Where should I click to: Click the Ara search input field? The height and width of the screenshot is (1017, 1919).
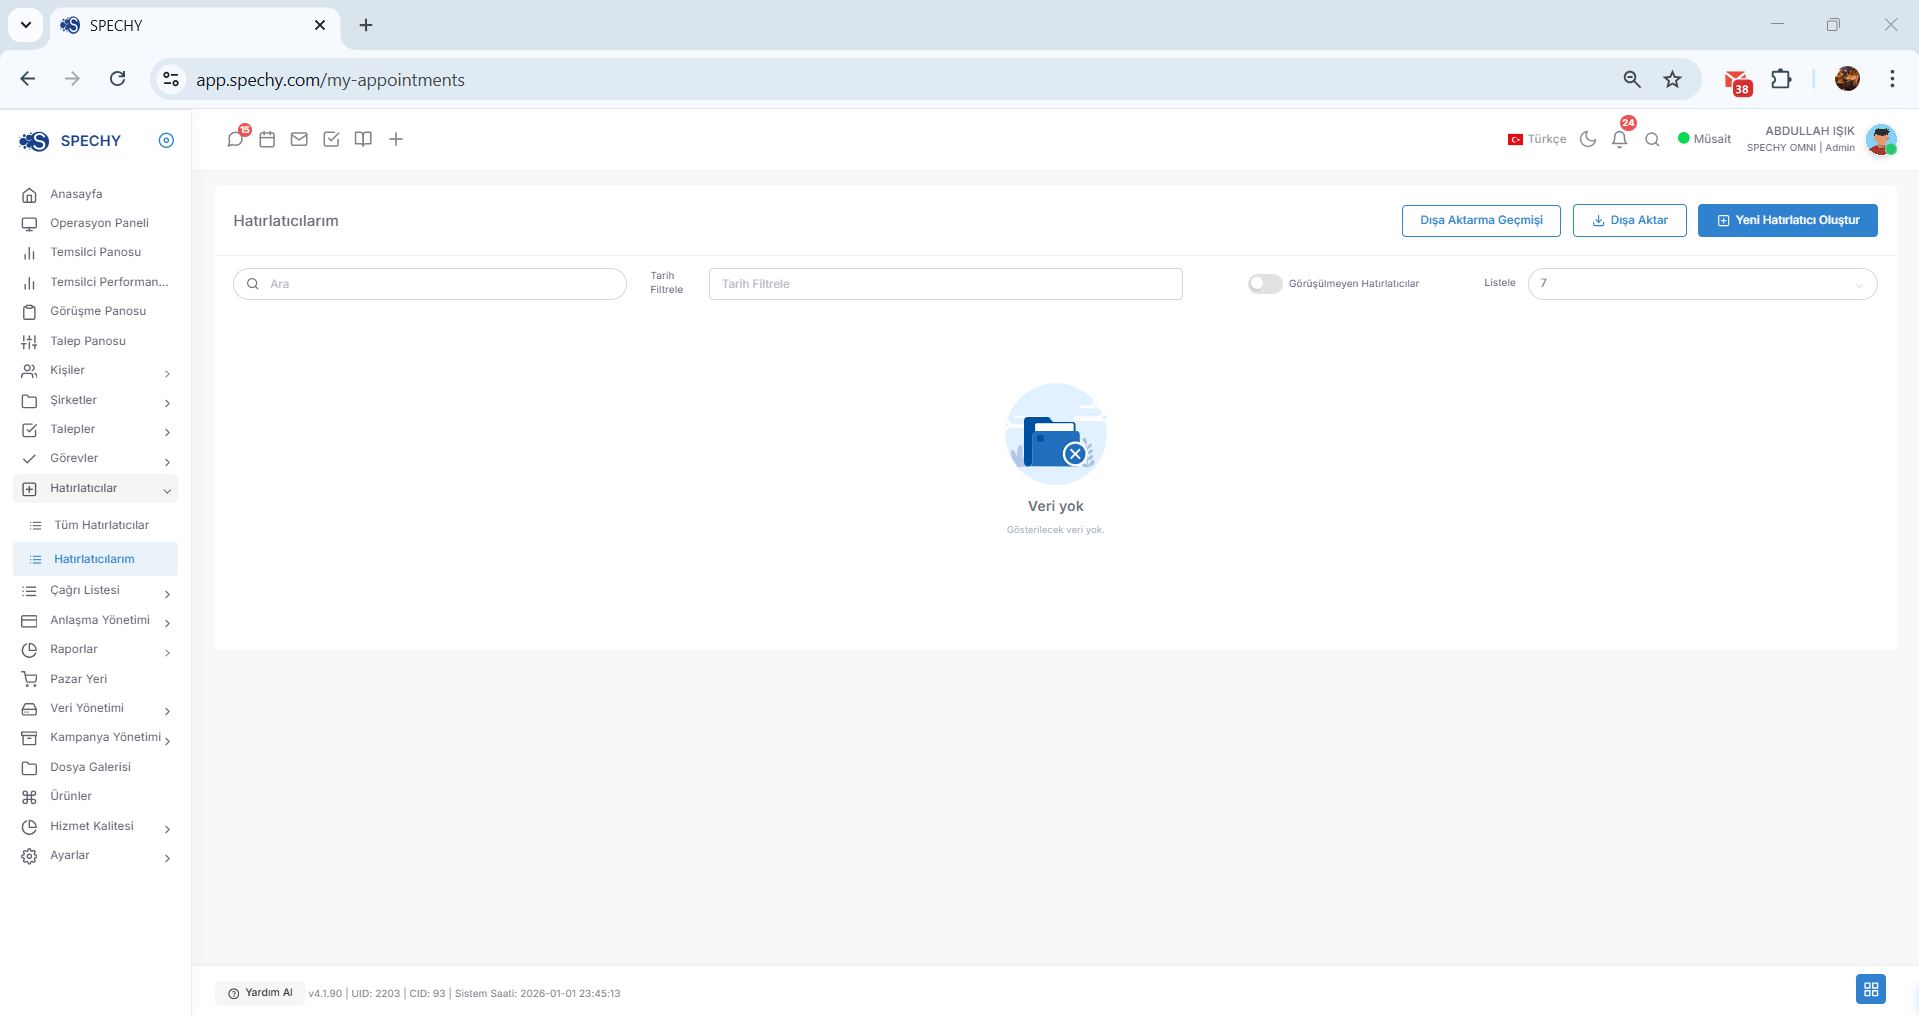[x=430, y=284]
